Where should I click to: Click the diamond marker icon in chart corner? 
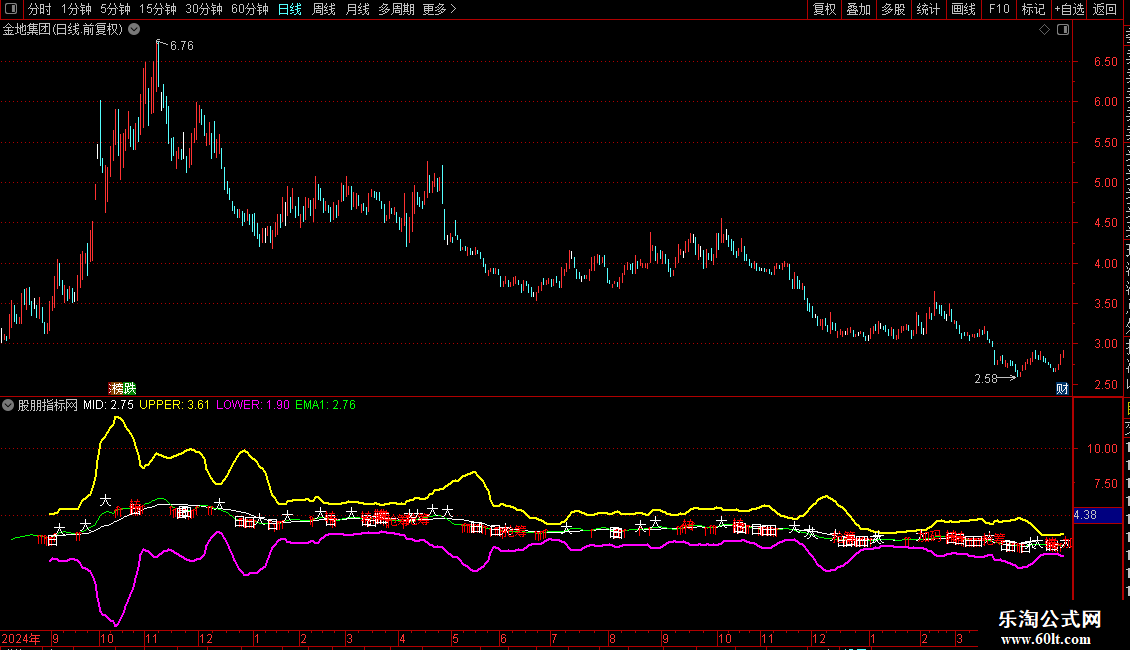tap(1044, 30)
